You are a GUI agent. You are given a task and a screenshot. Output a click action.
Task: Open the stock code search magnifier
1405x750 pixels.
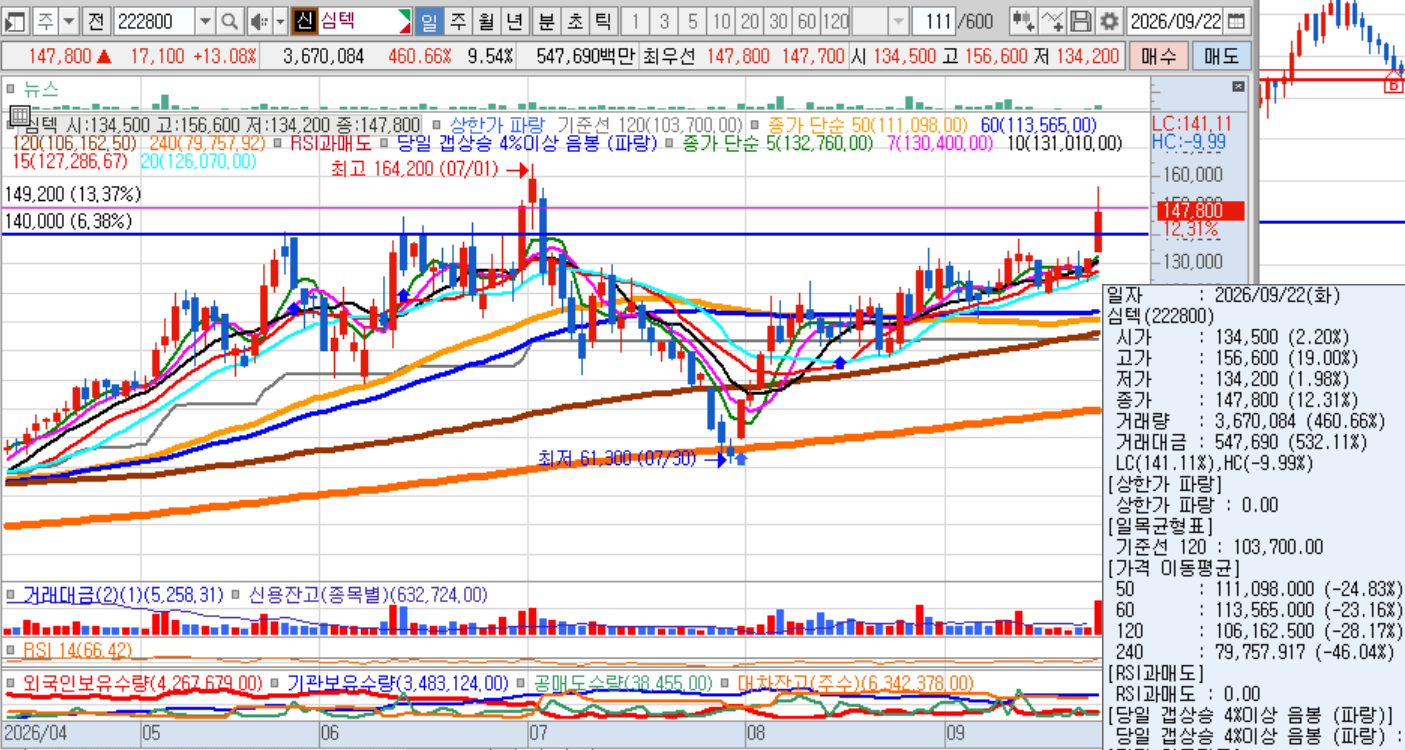pyautogui.click(x=230, y=20)
